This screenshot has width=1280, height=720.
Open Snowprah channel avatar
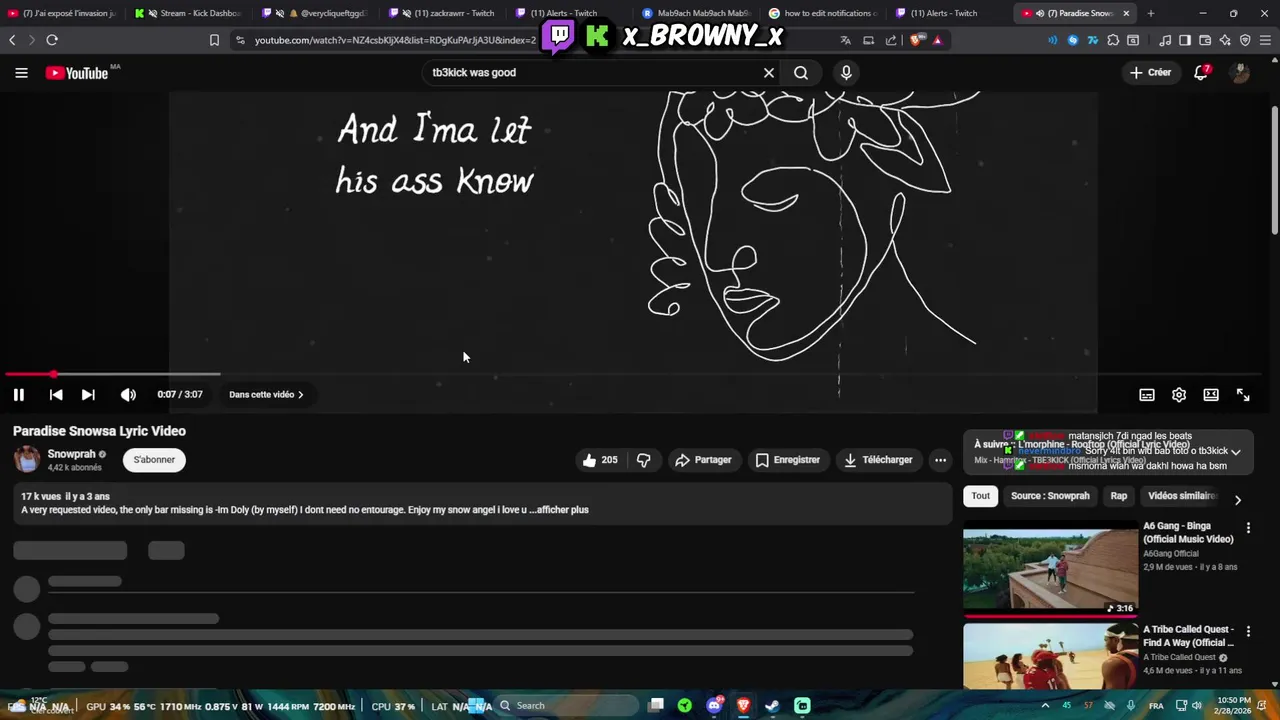click(x=27, y=460)
